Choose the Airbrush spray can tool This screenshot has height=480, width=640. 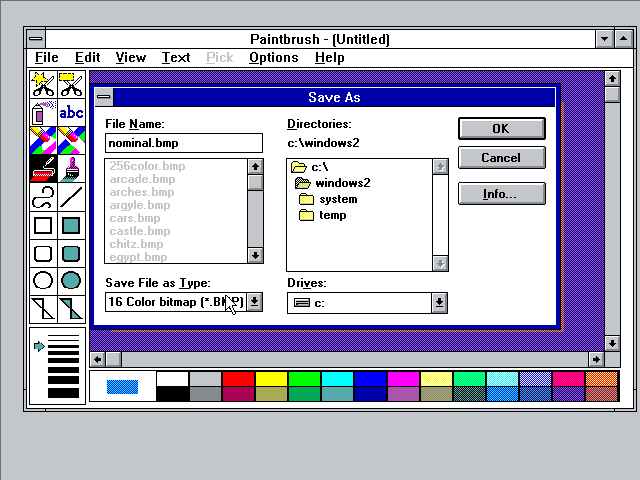point(43,112)
